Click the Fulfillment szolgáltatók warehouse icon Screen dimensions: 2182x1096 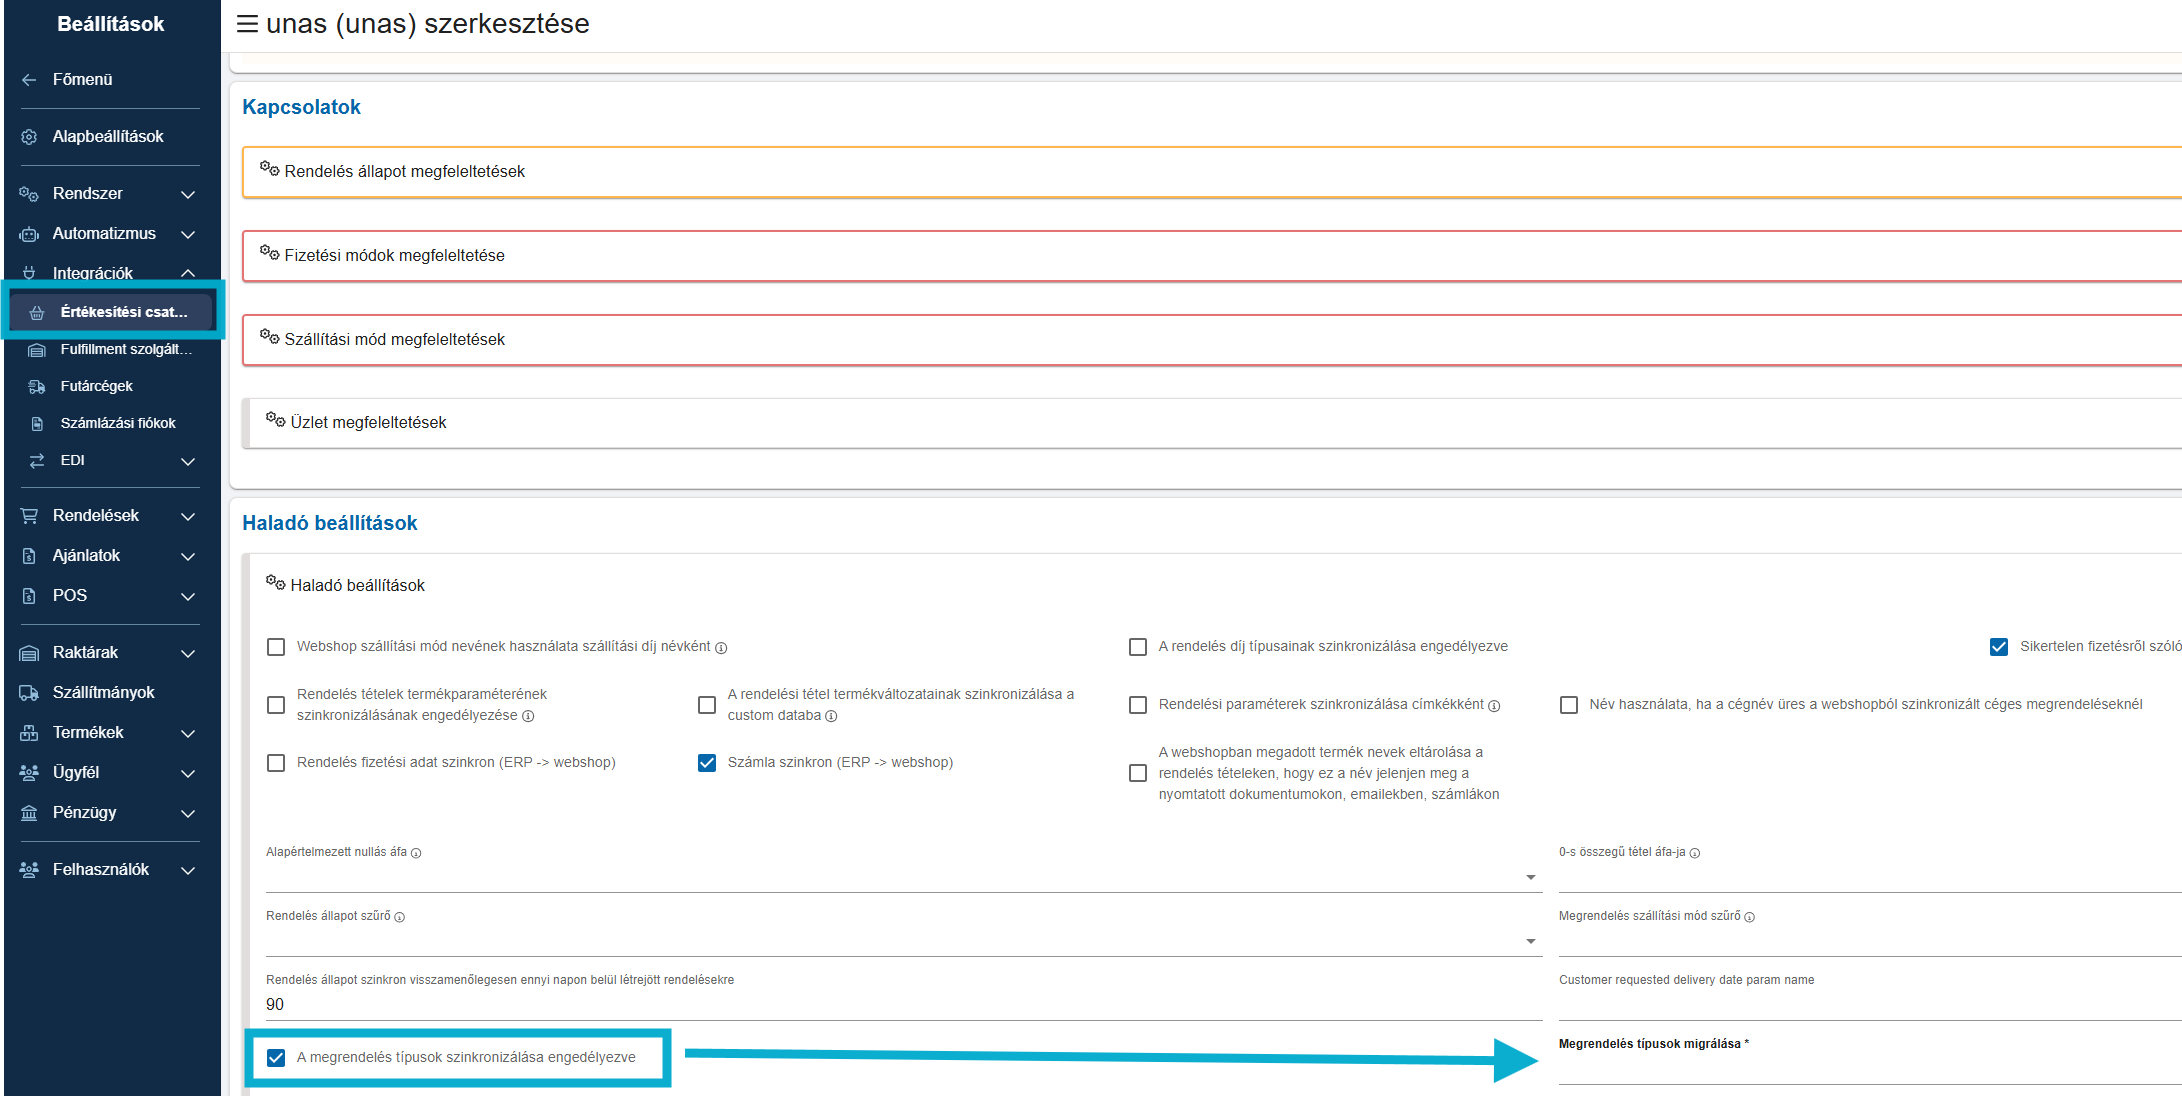click(37, 350)
